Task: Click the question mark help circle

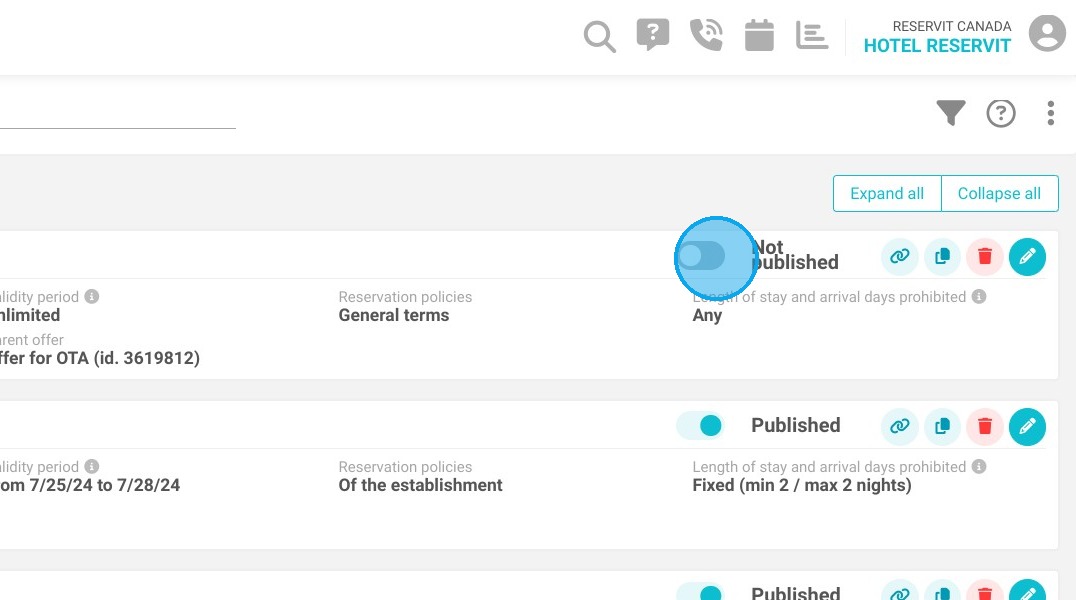Action: pyautogui.click(x=1001, y=113)
